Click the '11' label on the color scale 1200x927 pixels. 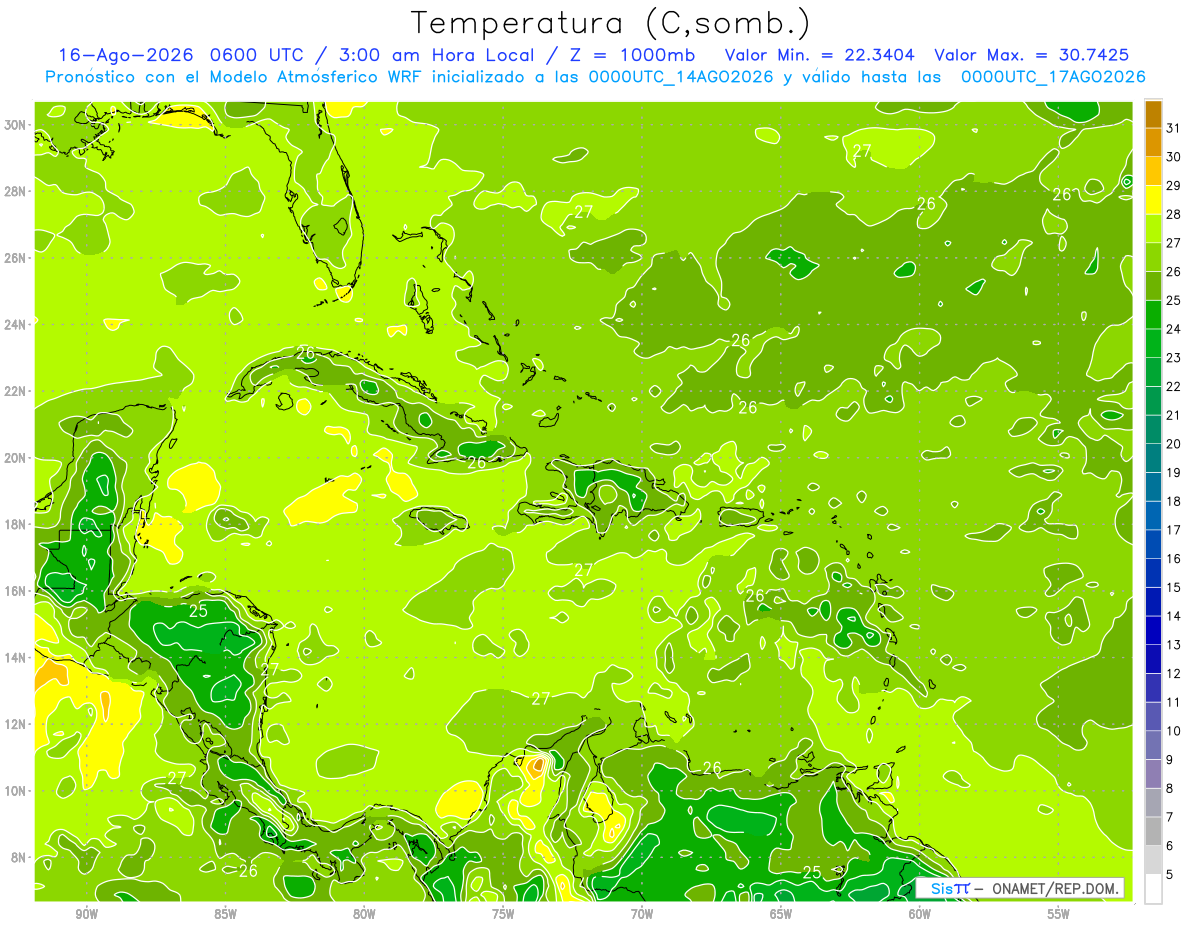(x=1174, y=702)
